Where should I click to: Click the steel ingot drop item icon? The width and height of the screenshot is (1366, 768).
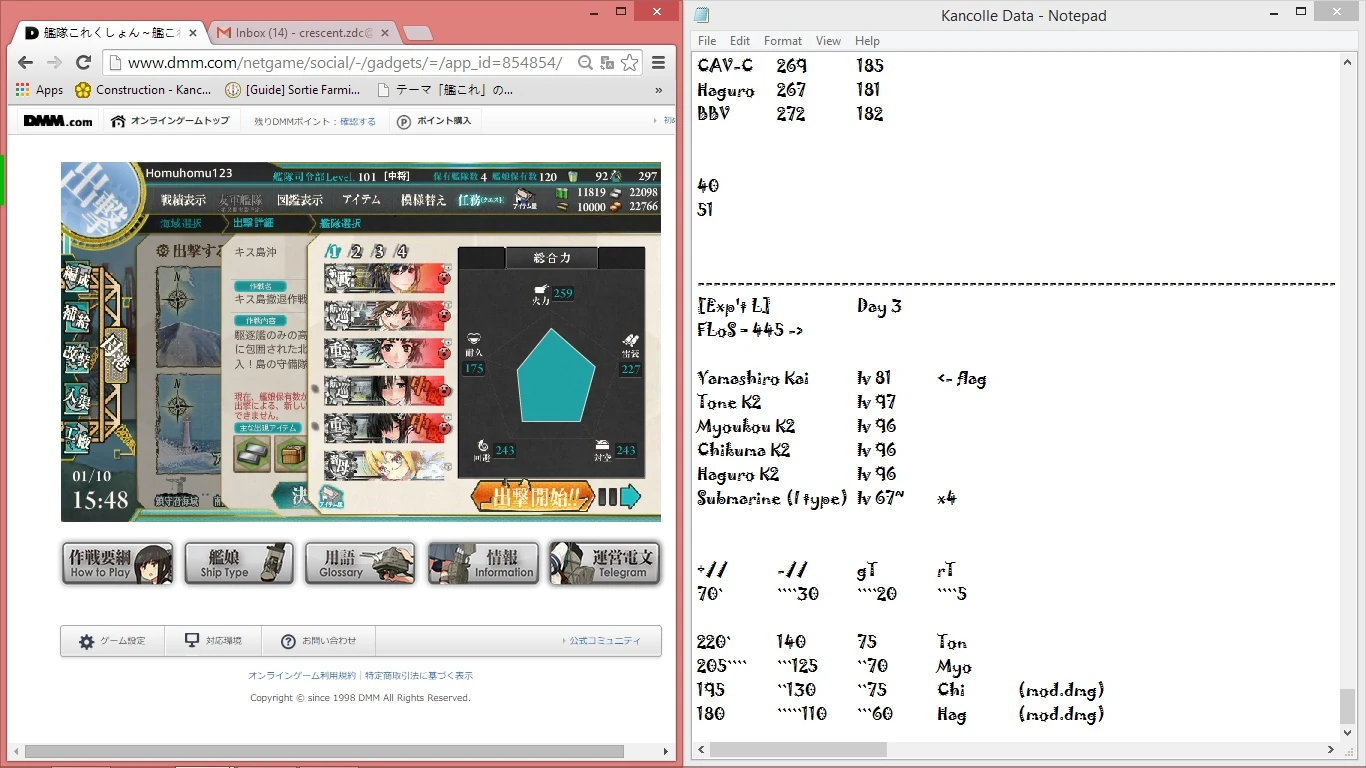252,454
